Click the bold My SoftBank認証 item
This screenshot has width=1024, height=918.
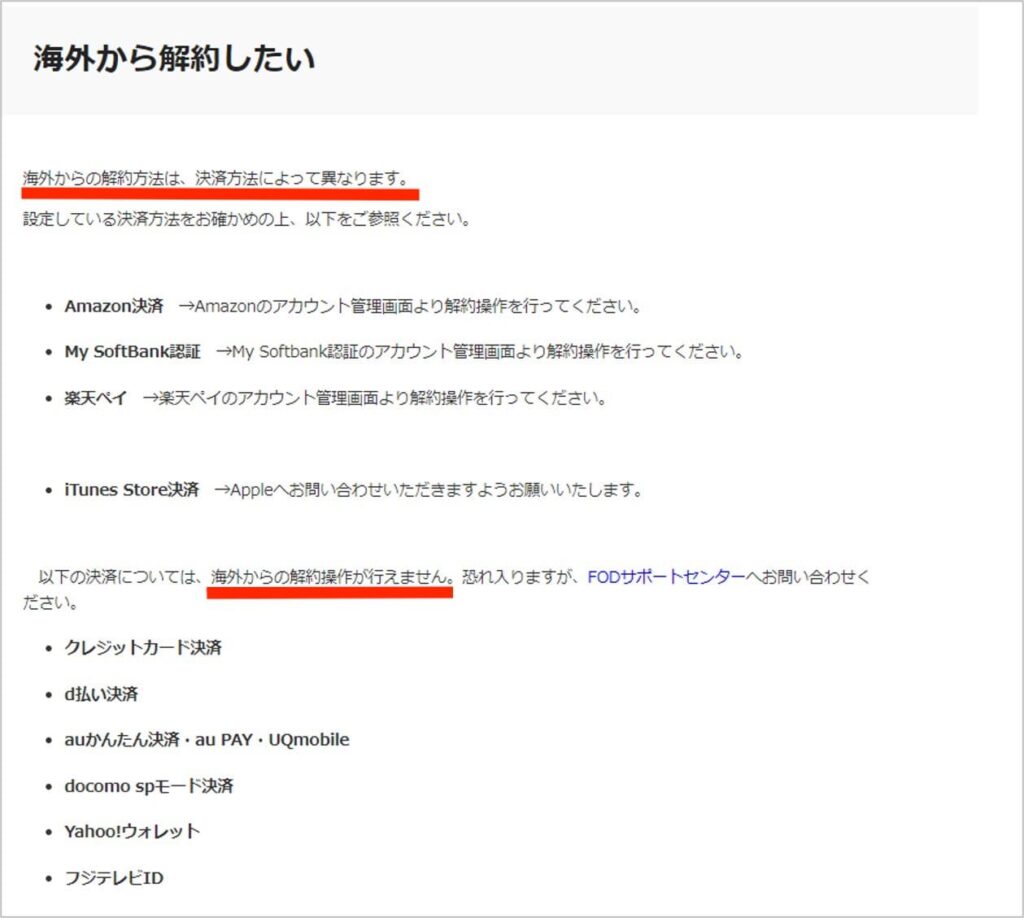pos(132,352)
